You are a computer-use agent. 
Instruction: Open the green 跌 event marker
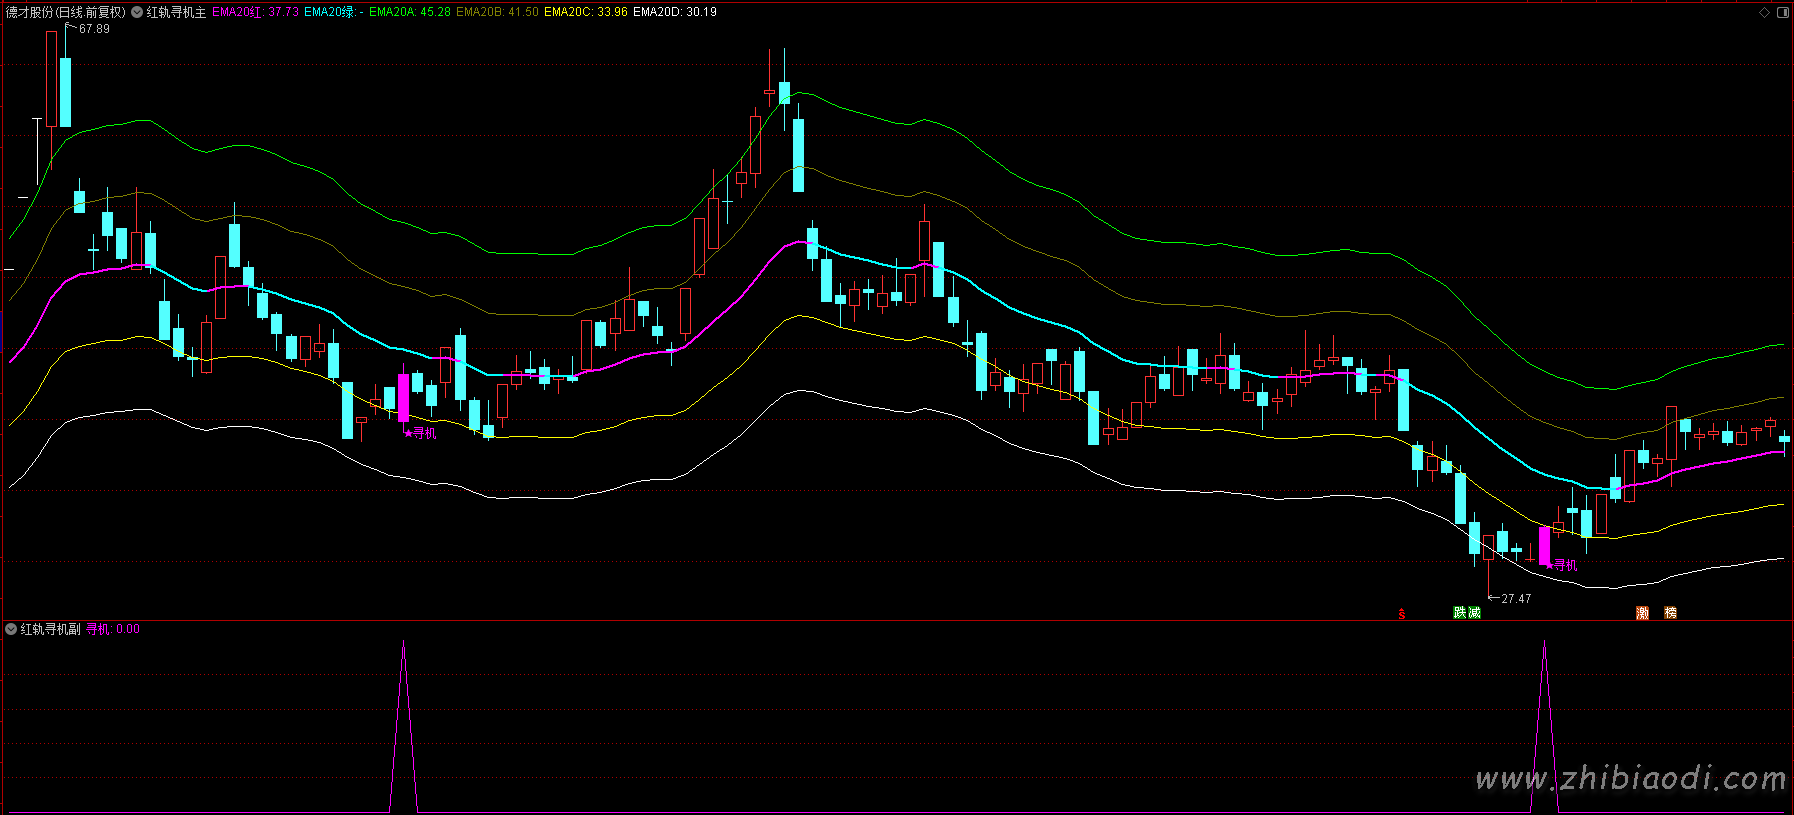(1460, 613)
